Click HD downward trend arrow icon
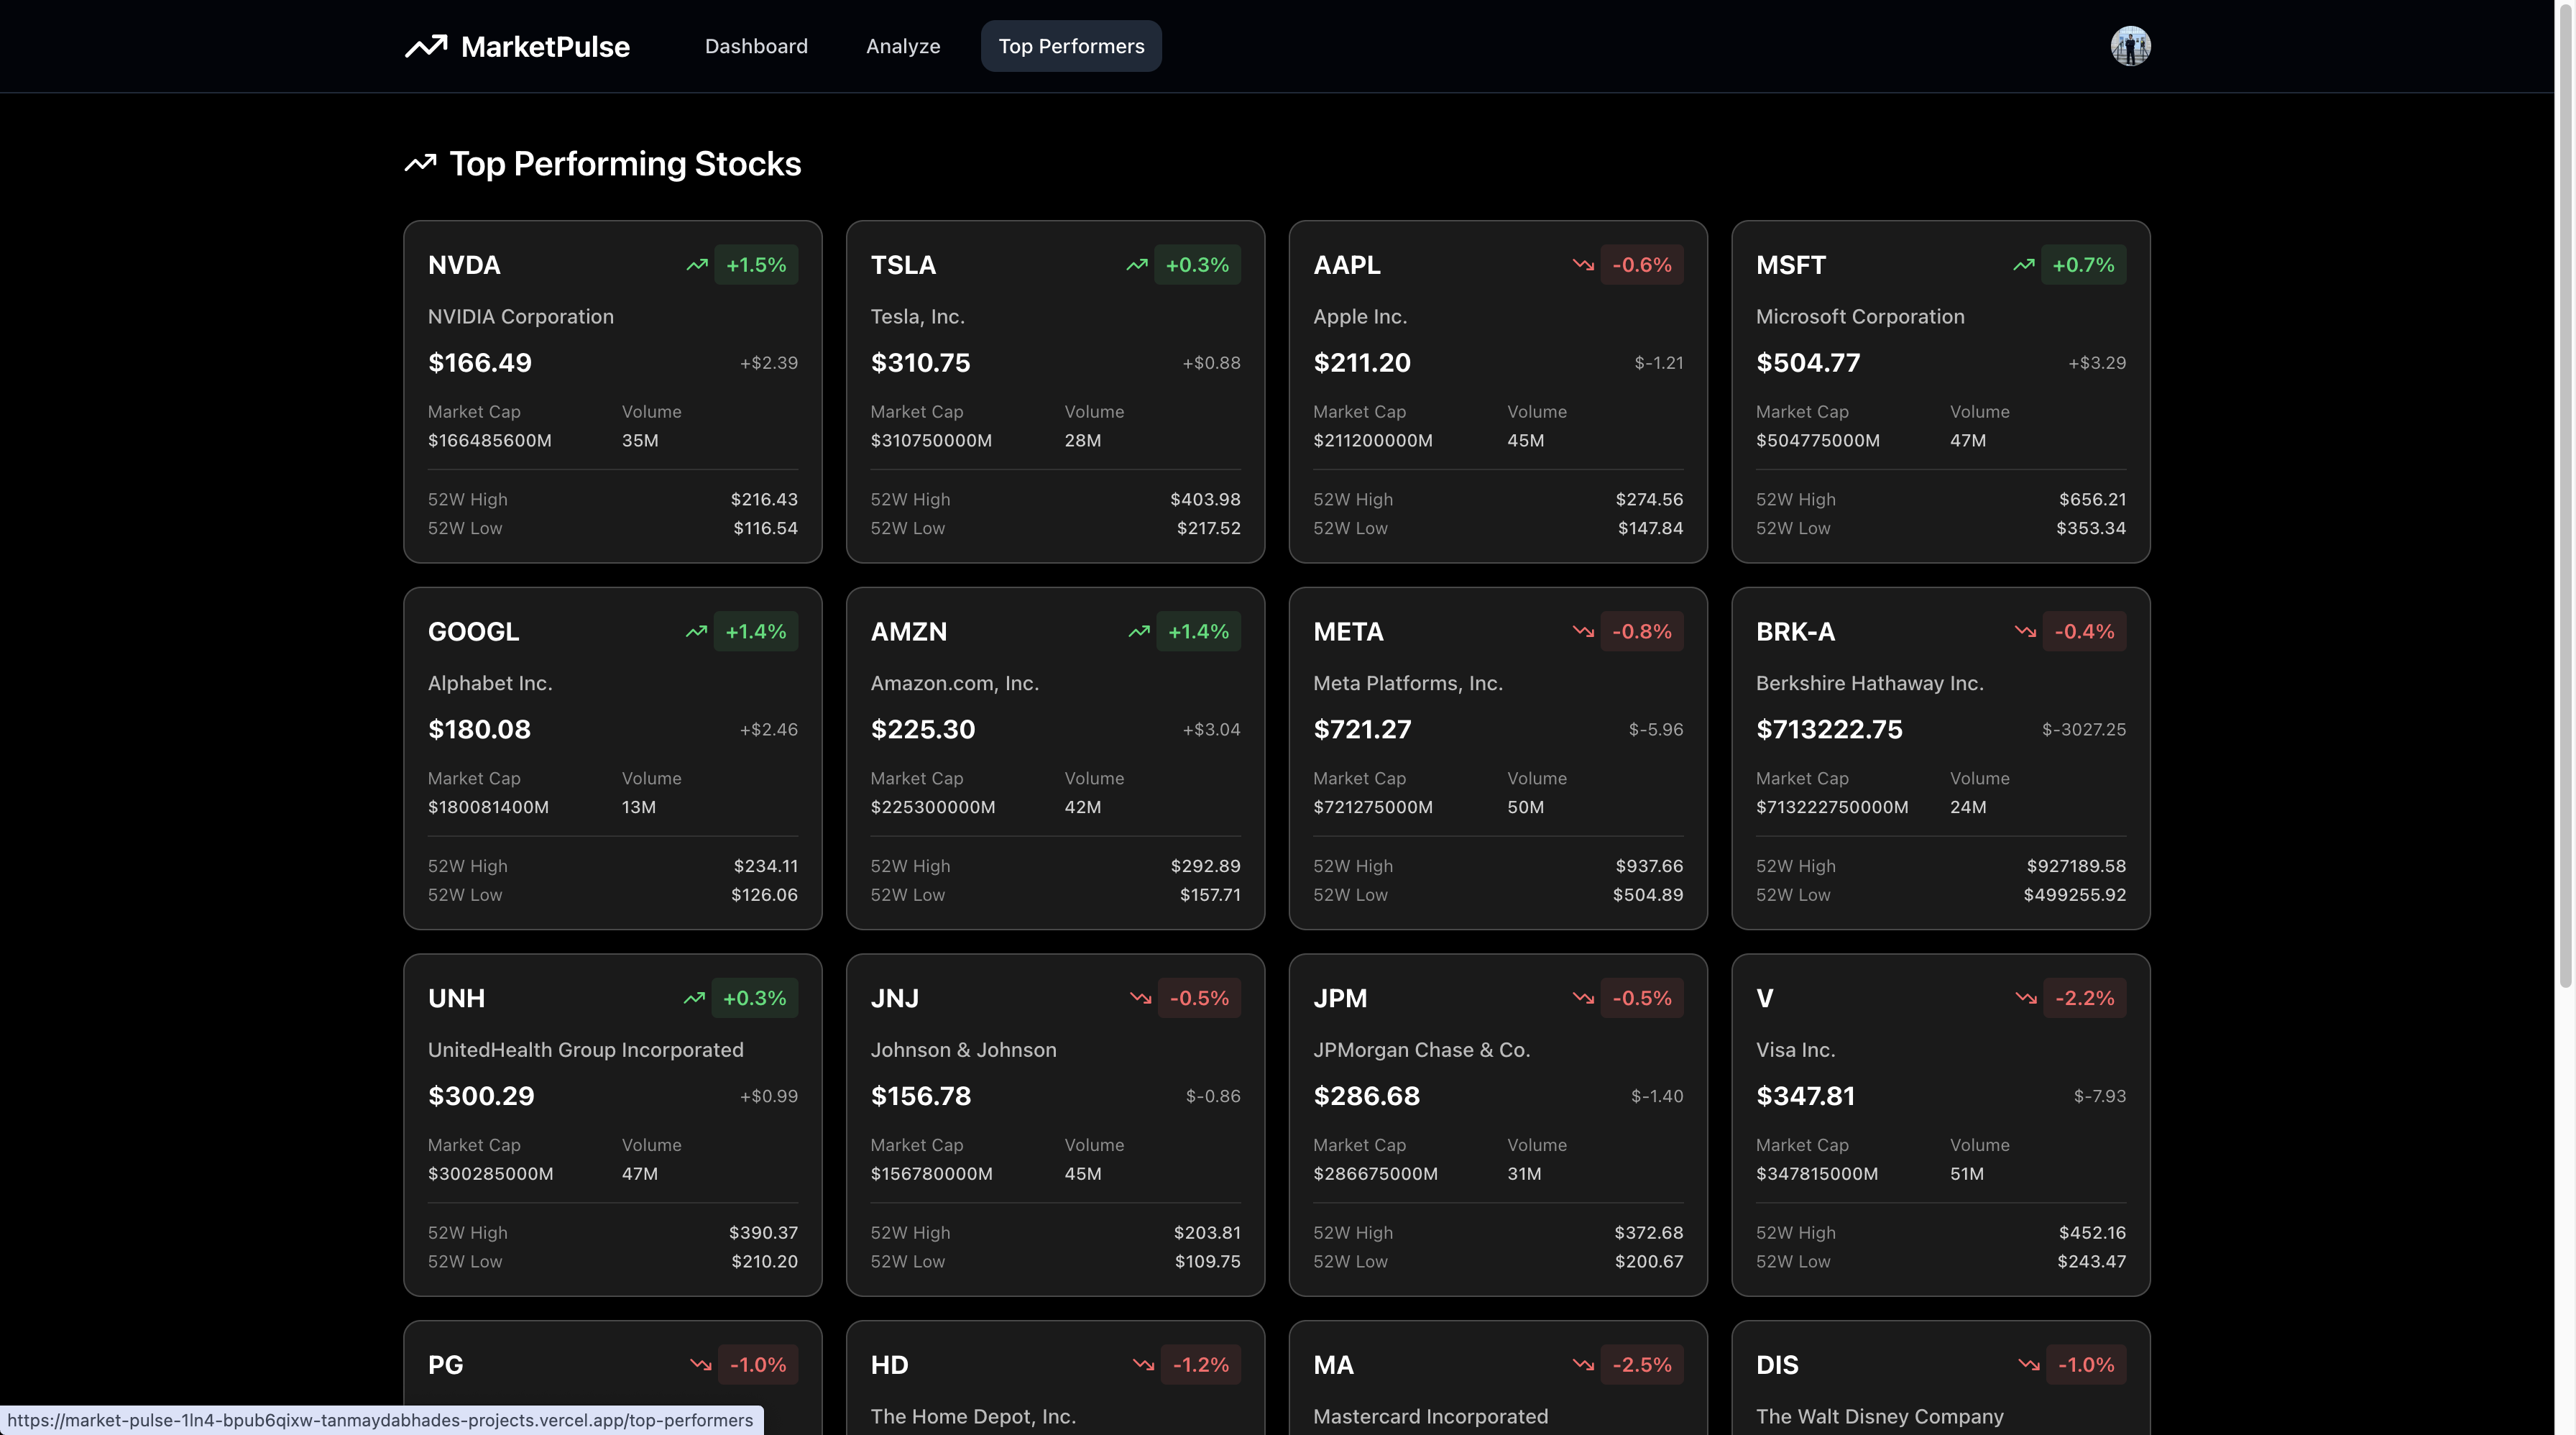Image resolution: width=2576 pixels, height=1435 pixels. tap(1143, 1365)
